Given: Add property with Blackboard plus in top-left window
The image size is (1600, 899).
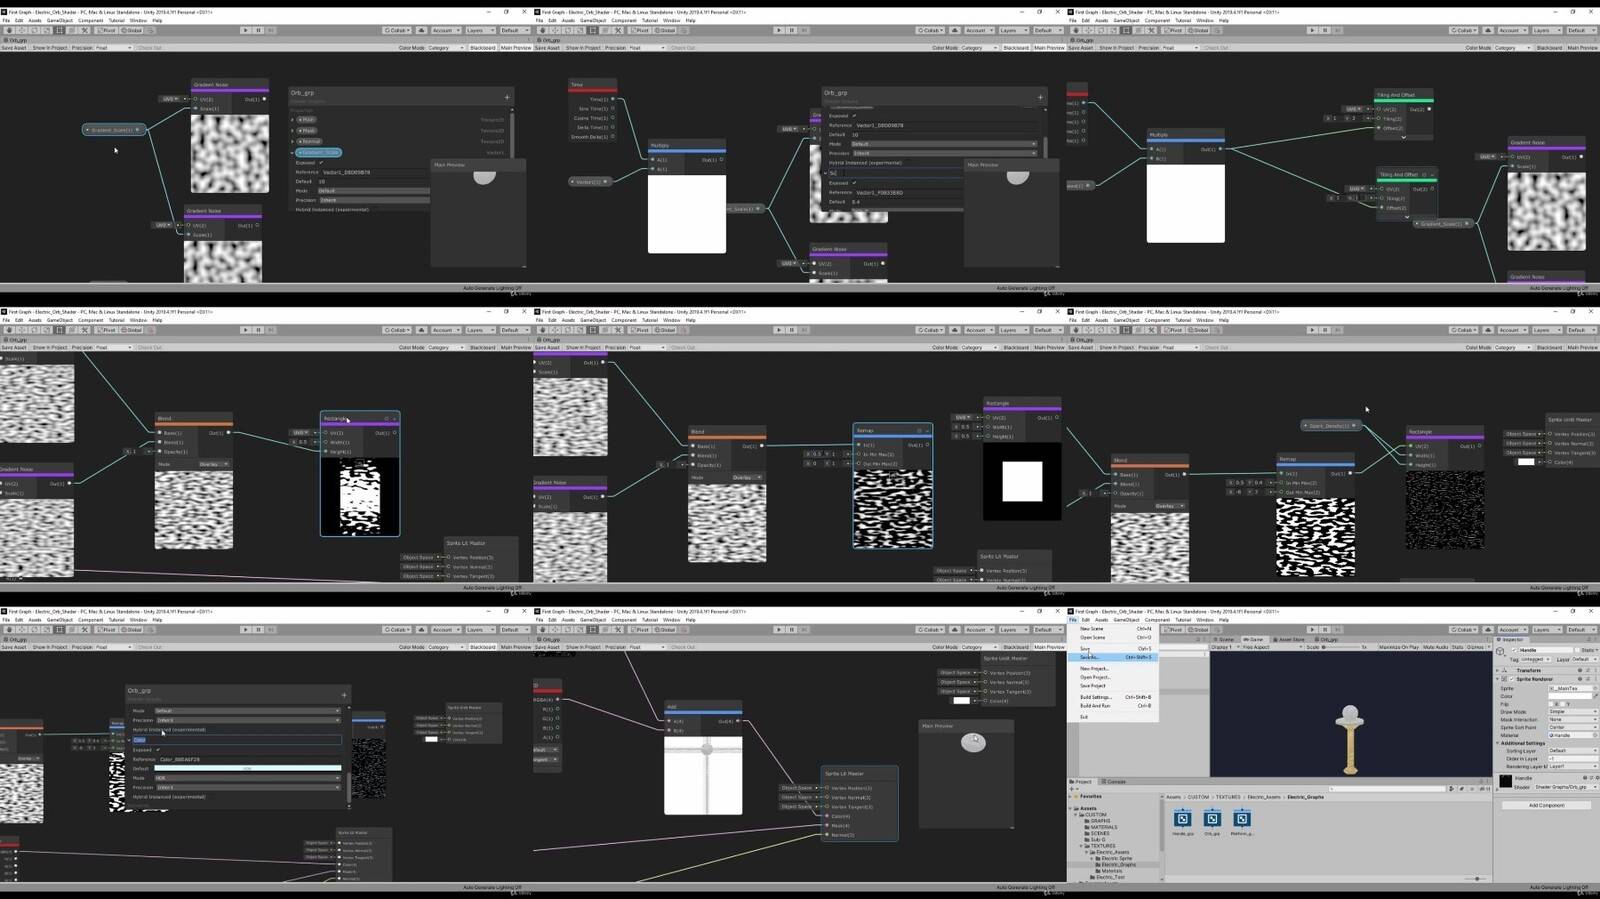Looking at the screenshot, I should [507, 98].
